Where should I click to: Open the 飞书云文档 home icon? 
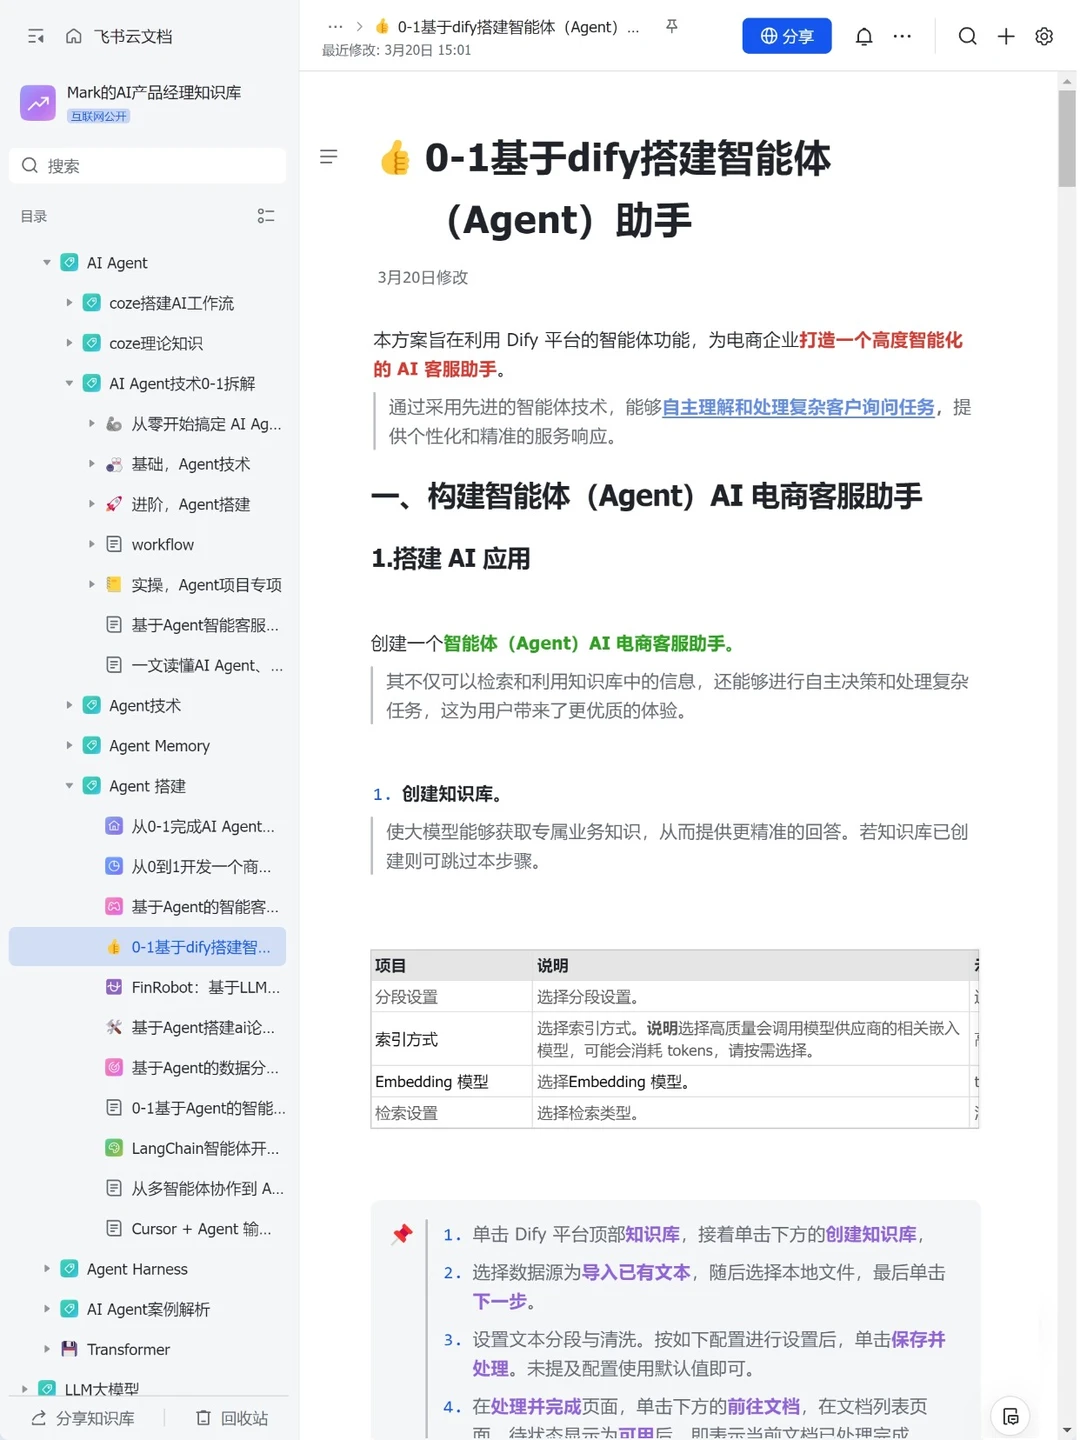pyautogui.click(x=73, y=36)
